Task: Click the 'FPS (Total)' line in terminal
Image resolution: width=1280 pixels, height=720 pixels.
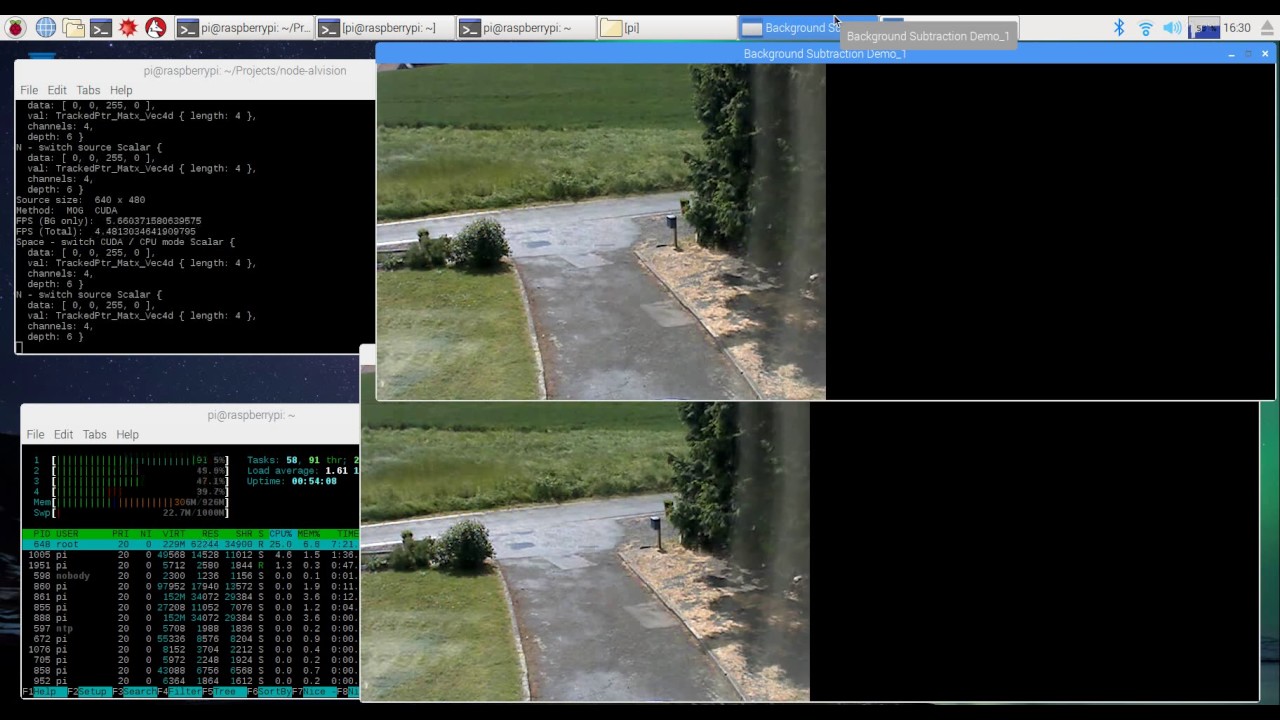Action: 106,232
